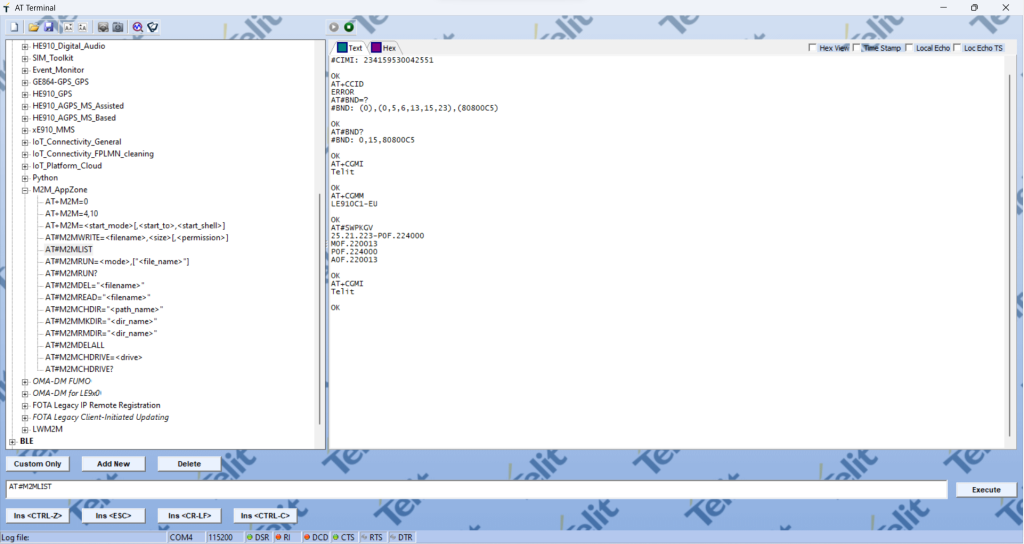
Task: Click the dark shield-shaped toolbar icon
Action: click(153, 27)
